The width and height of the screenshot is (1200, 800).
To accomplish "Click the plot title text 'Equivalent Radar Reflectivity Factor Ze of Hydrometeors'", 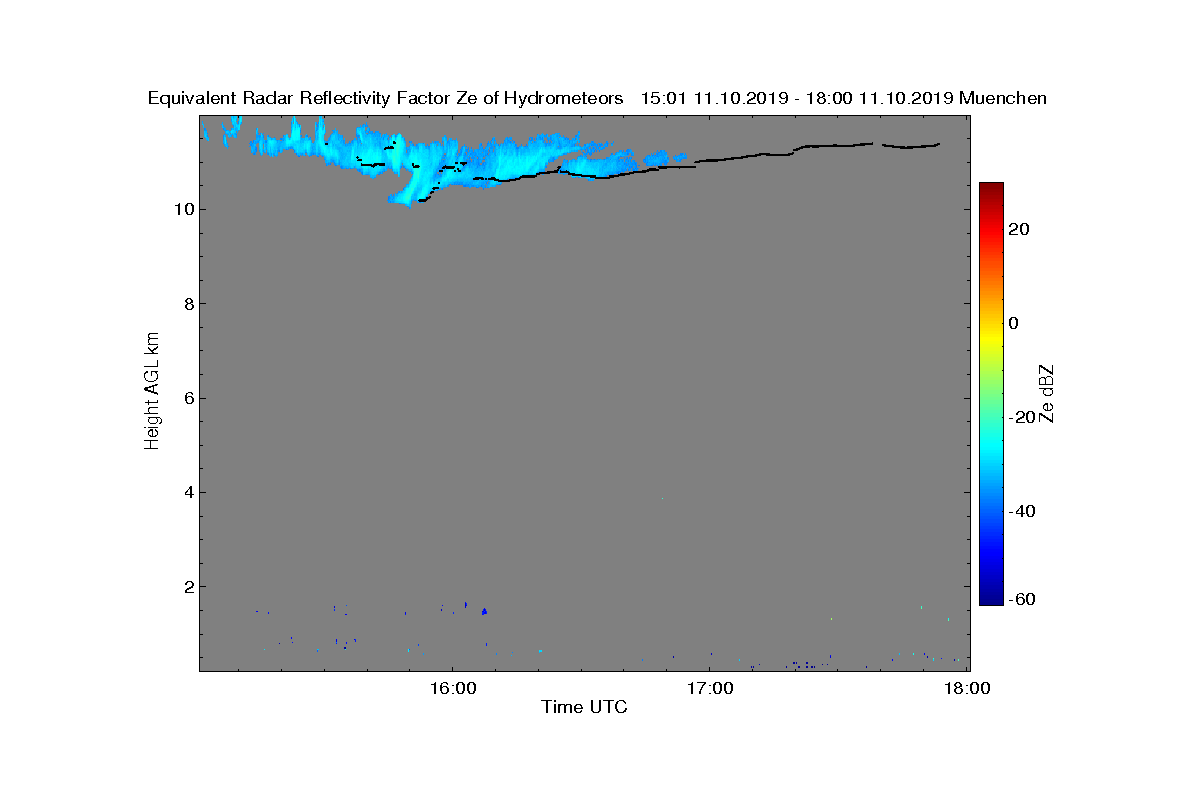I will [385, 99].
